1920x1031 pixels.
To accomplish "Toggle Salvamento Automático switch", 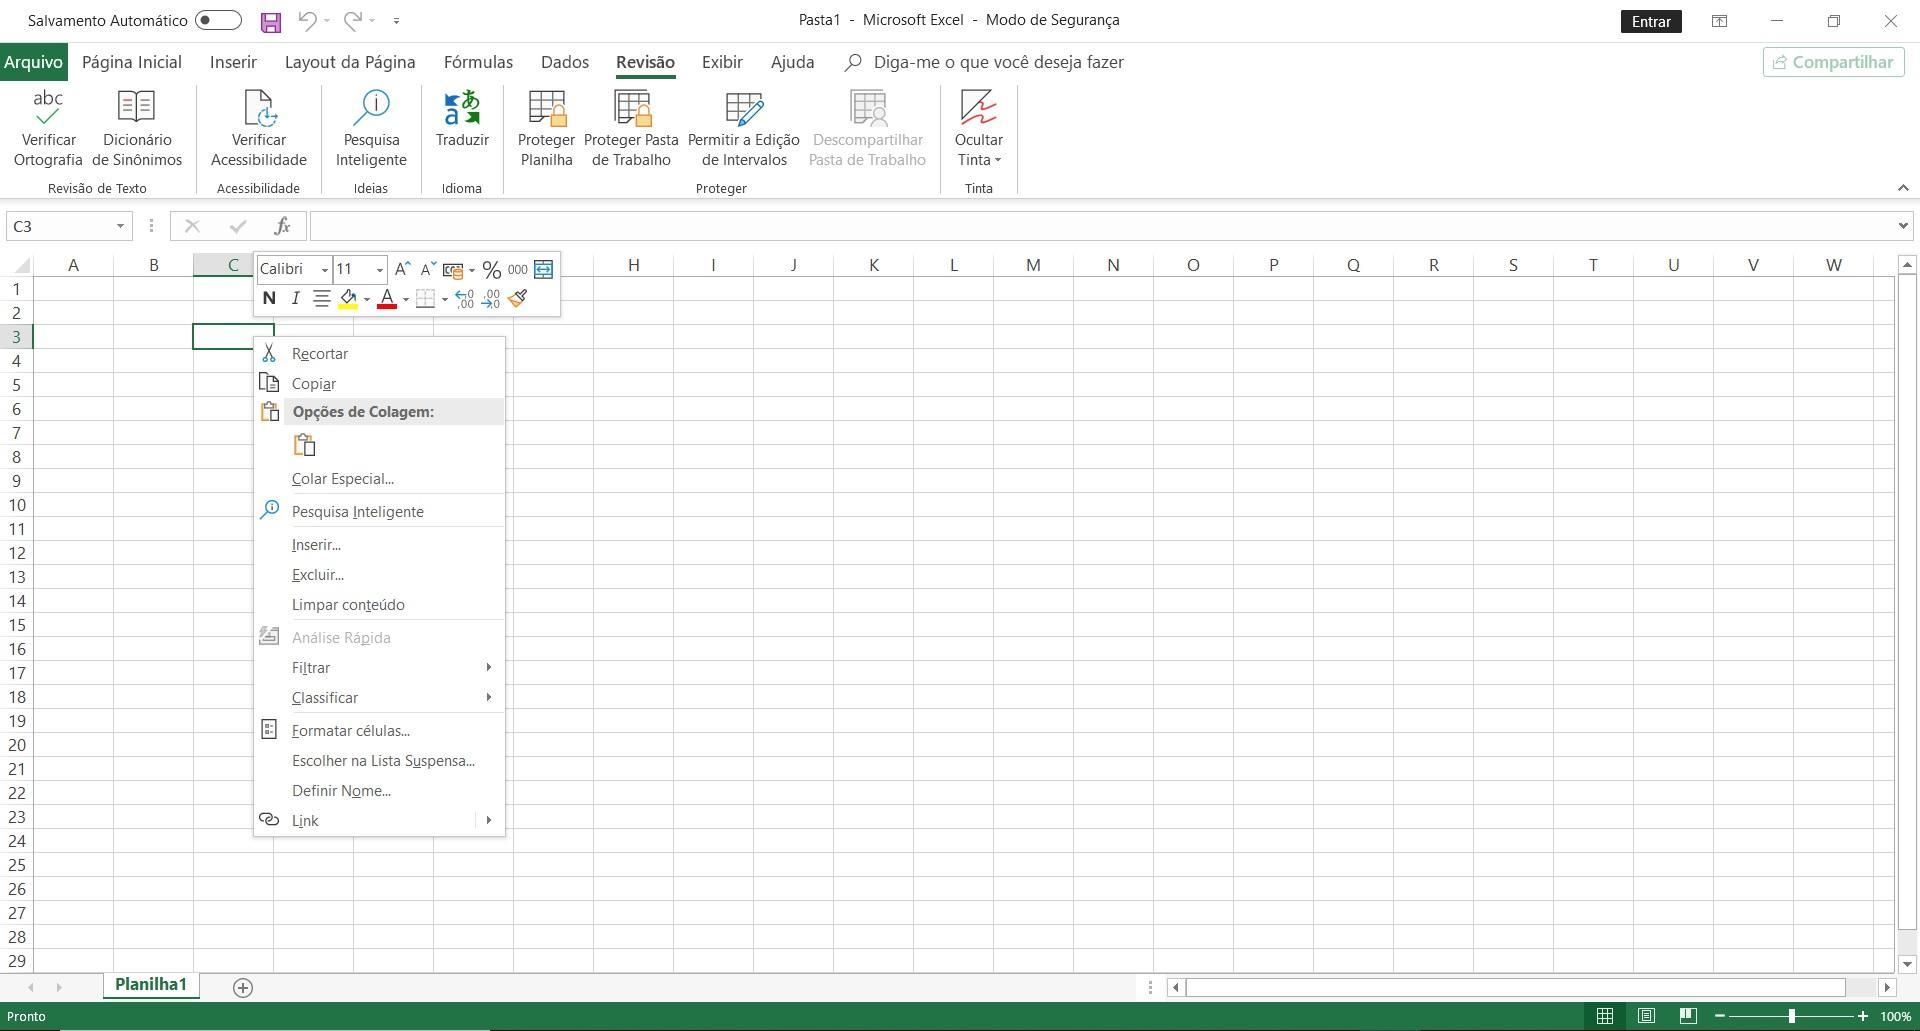I will [x=218, y=20].
